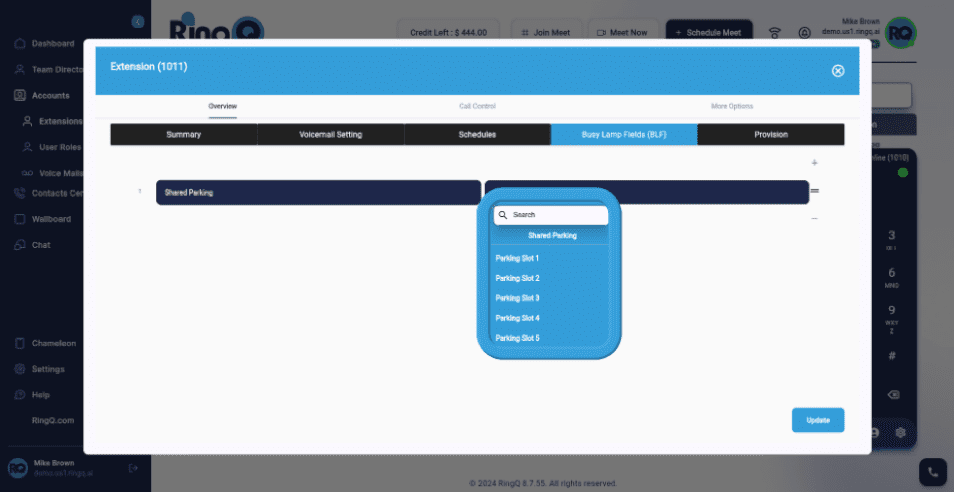Viewport: 954px width, 492px height.
Task: Open Dashboard from the sidebar
Action: pyautogui.click(x=52, y=44)
